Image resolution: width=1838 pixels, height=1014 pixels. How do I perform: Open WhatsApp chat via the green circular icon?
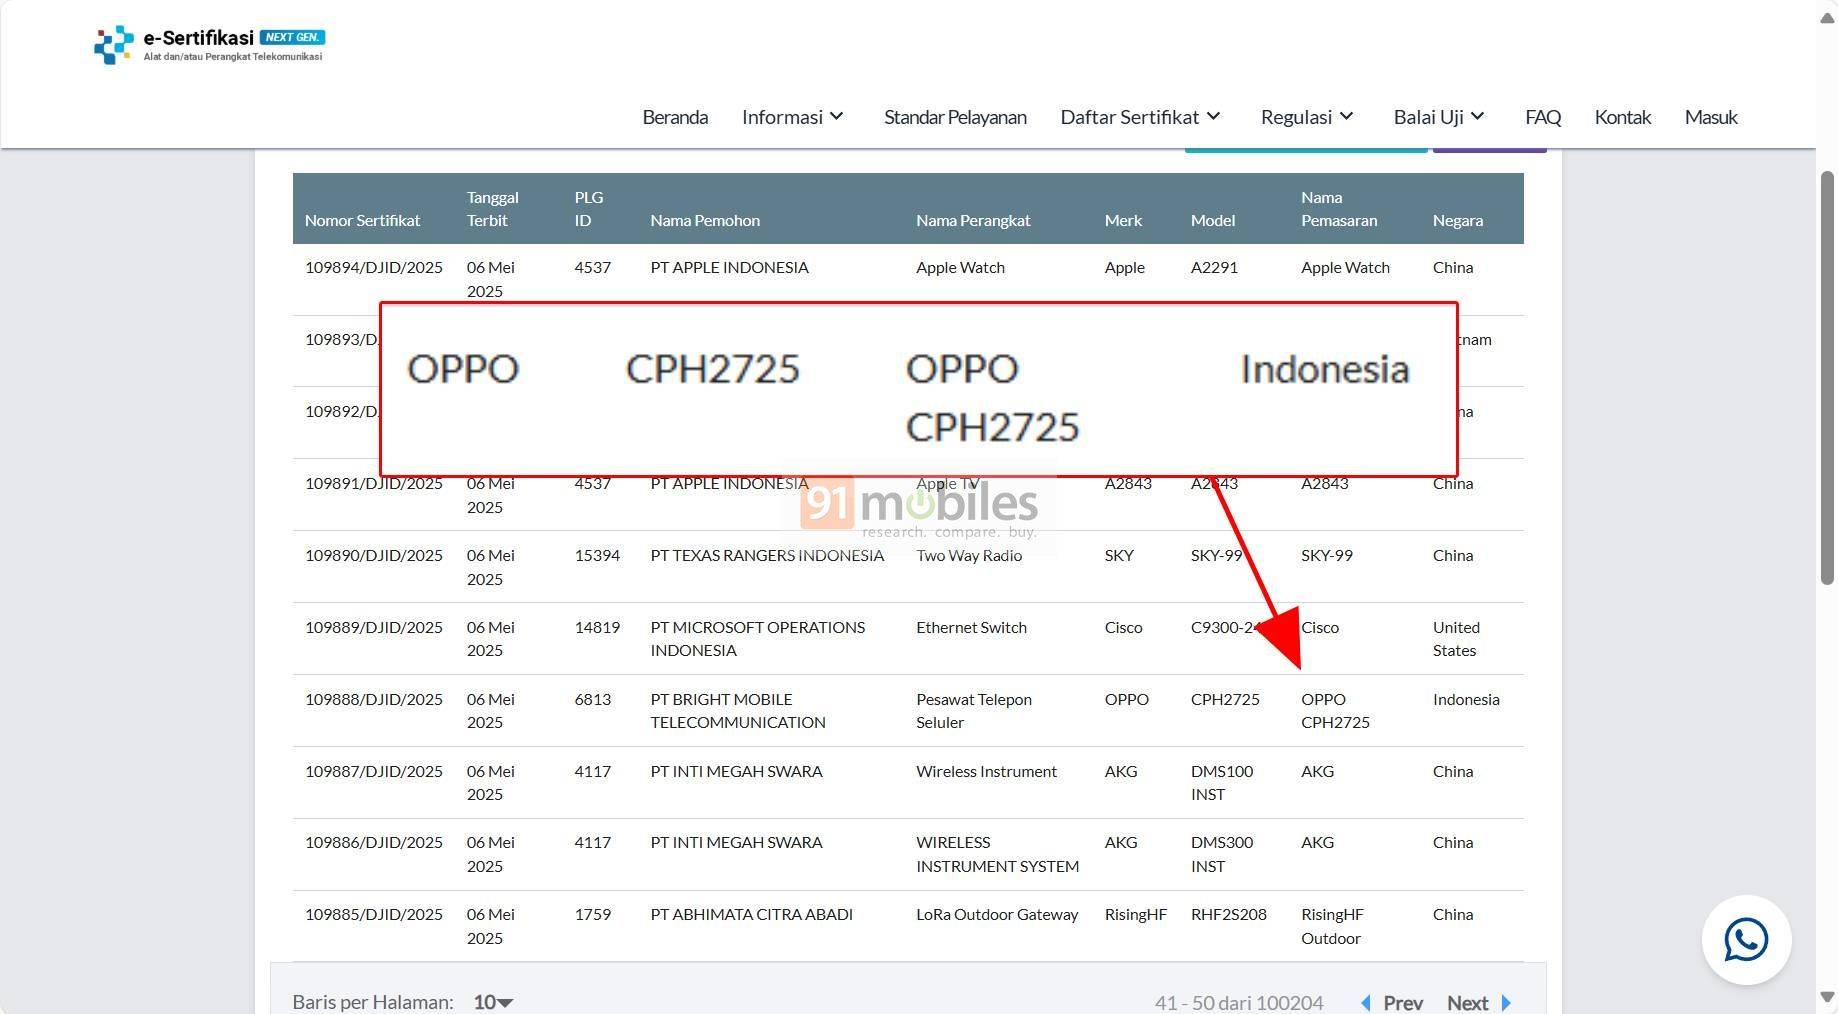(x=1745, y=939)
